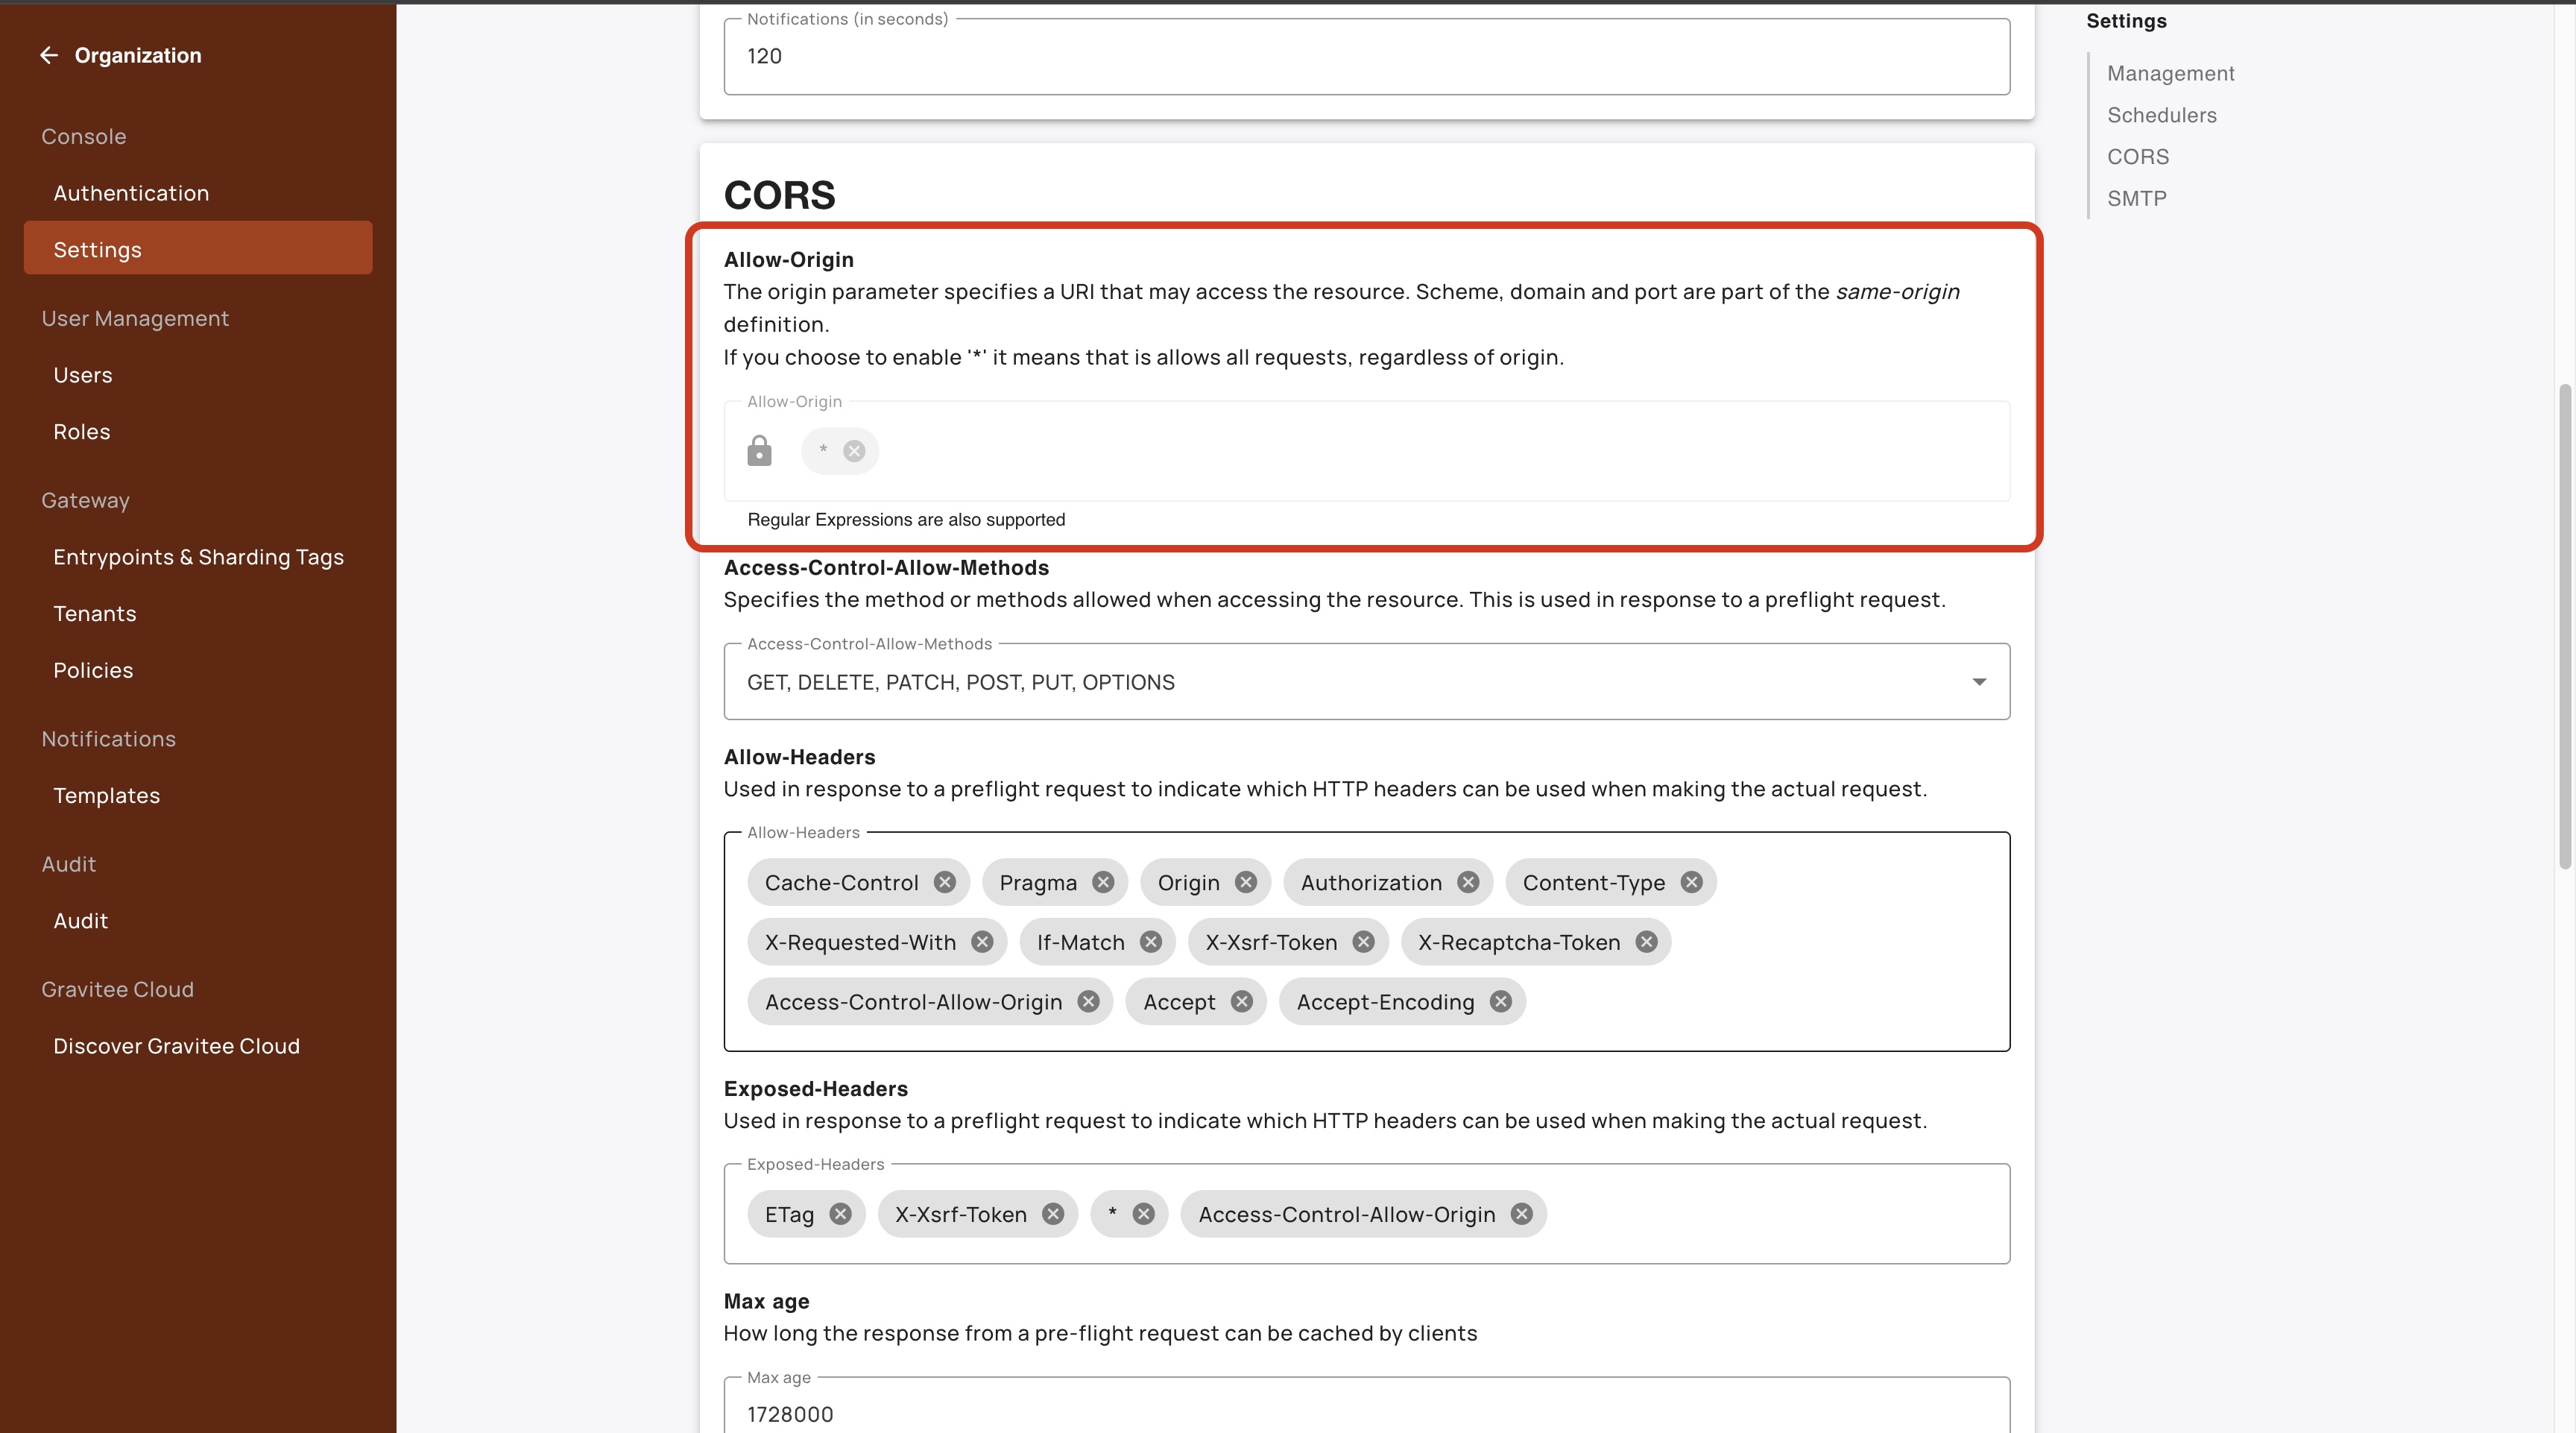Remove the If-Match header chip
Image resolution: width=2576 pixels, height=1433 pixels.
(x=1151, y=942)
